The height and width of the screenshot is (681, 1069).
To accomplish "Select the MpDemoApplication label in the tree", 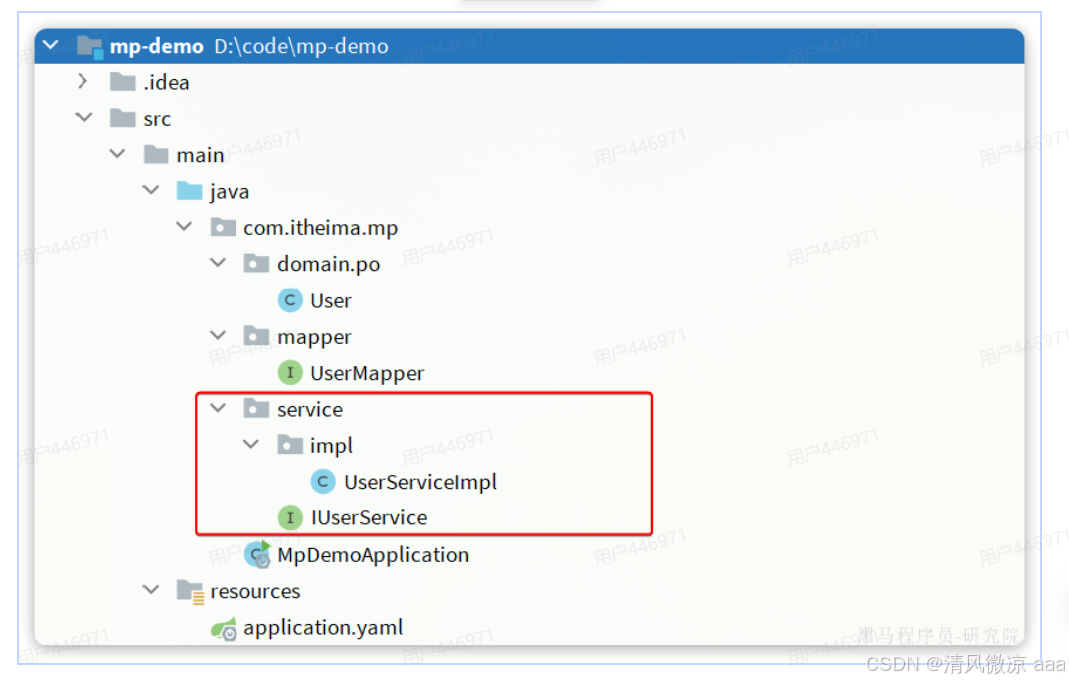I will point(373,556).
